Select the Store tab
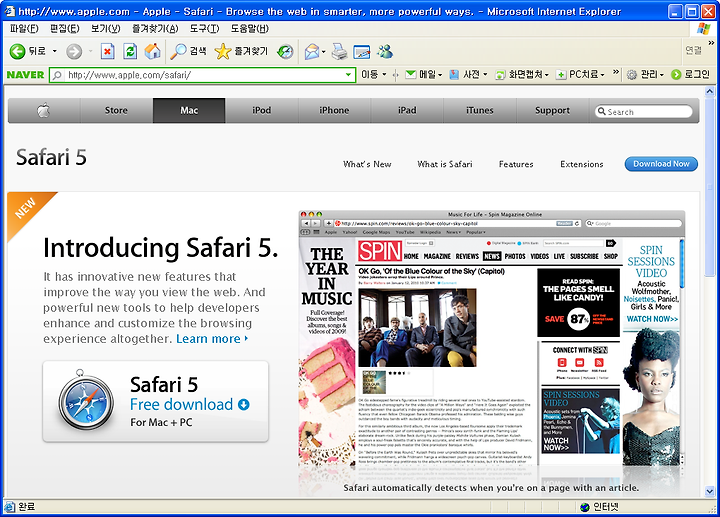The width and height of the screenshot is (720, 517). (116, 110)
